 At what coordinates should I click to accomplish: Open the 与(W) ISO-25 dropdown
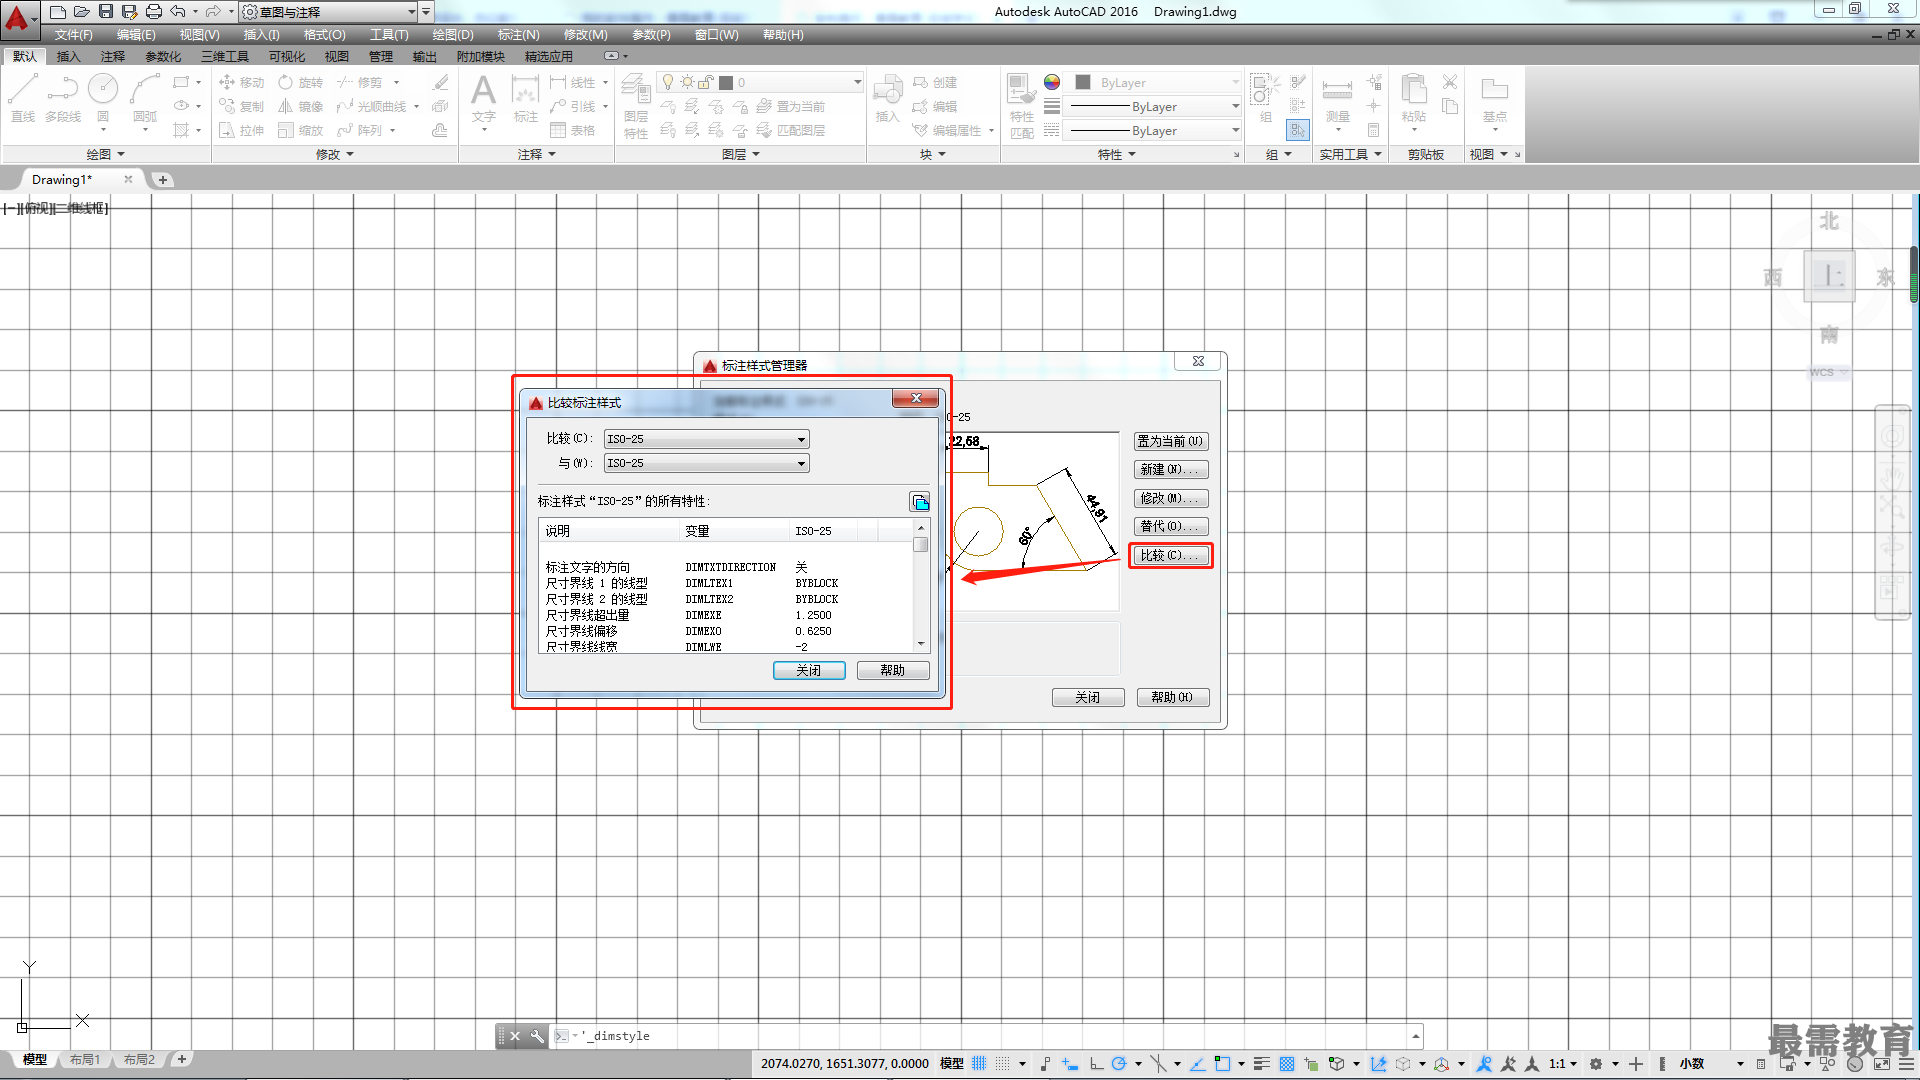tap(706, 463)
